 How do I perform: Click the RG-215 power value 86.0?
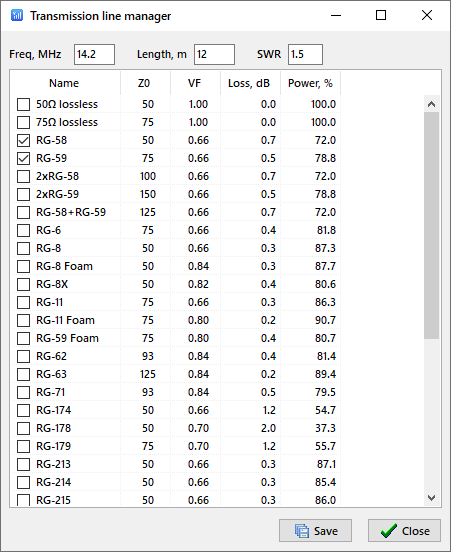pyautogui.click(x=325, y=500)
